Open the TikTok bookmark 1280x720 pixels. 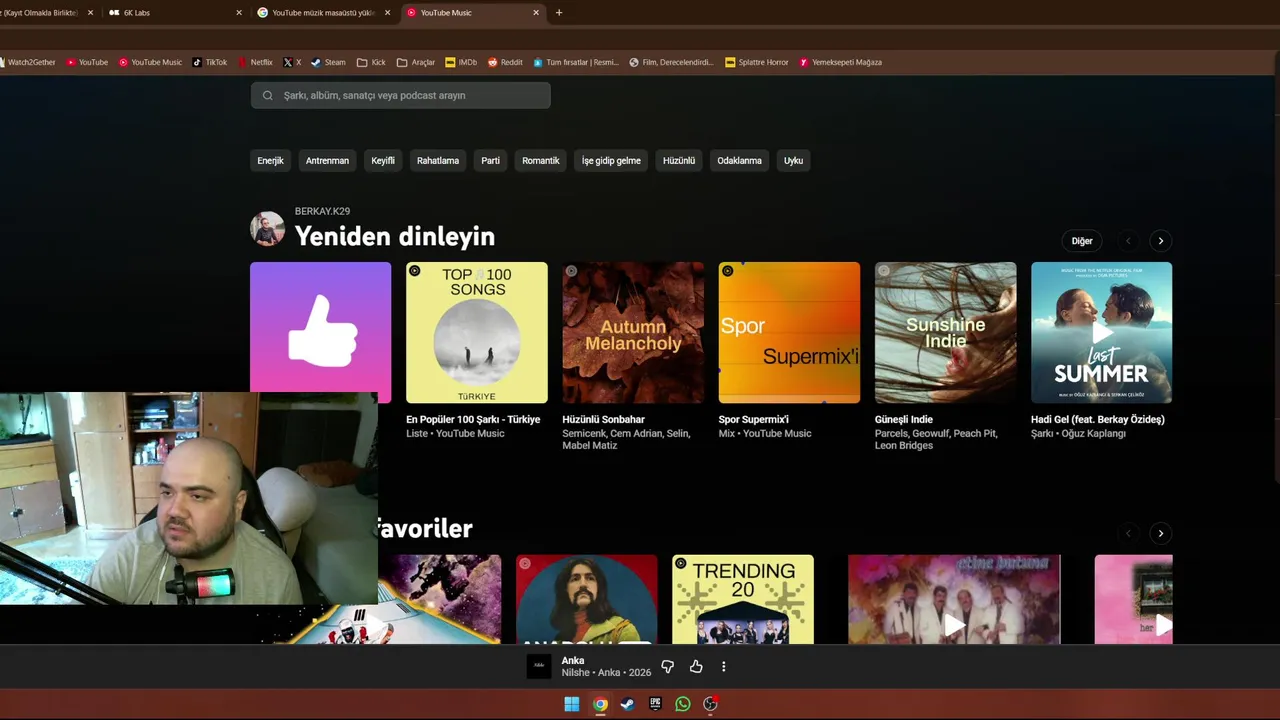(210, 62)
